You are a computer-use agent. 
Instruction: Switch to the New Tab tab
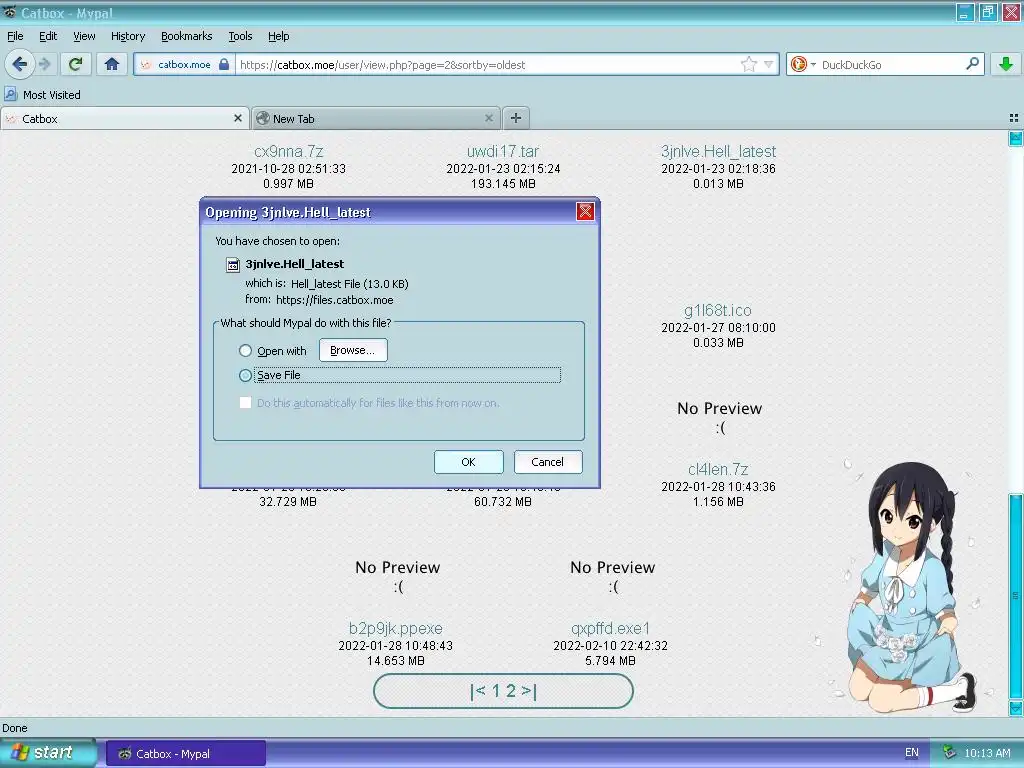pos(376,119)
